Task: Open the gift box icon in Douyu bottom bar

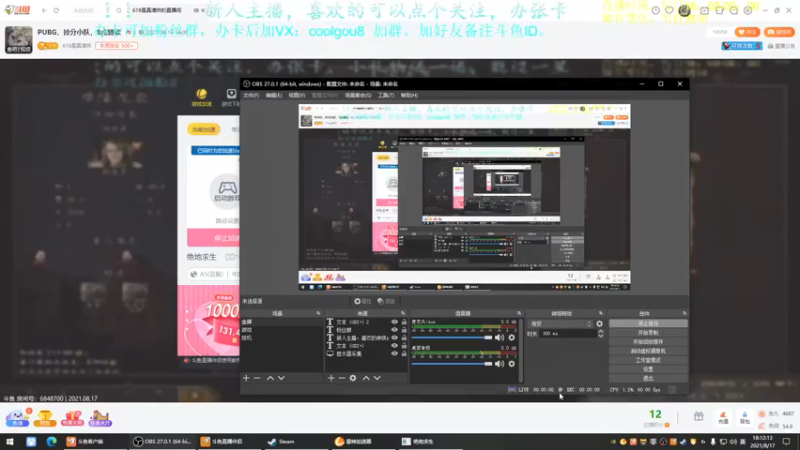Action: click(x=698, y=417)
